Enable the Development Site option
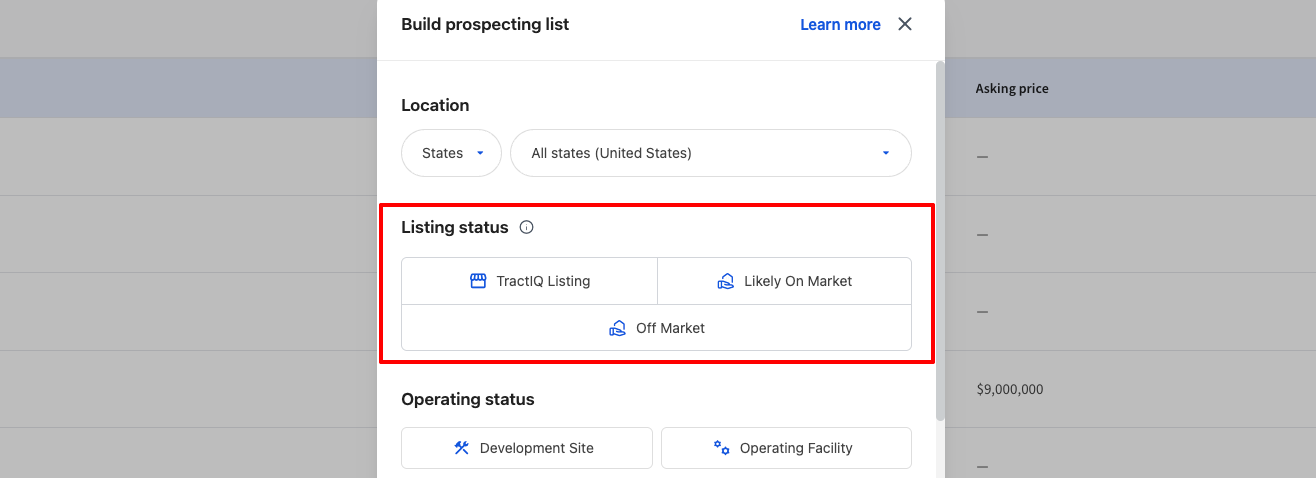The image size is (1316, 478). (527, 448)
